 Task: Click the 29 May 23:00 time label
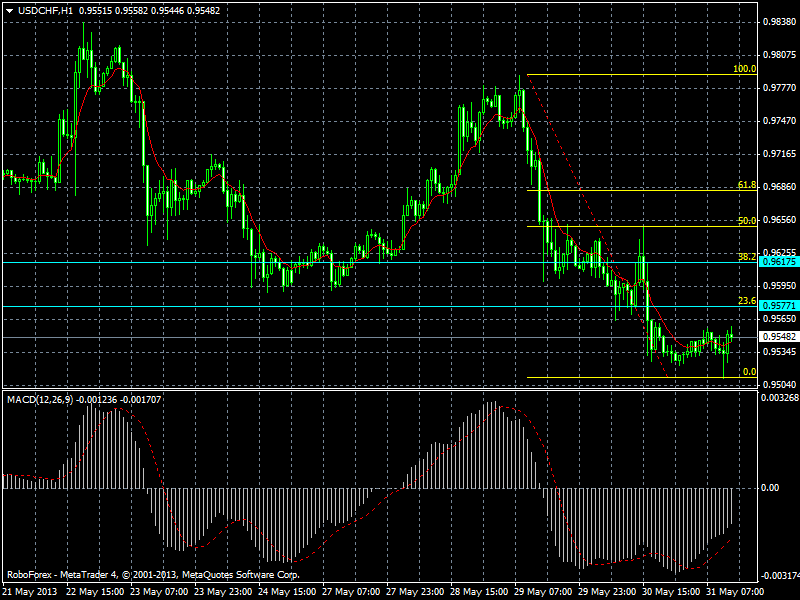coord(607,592)
